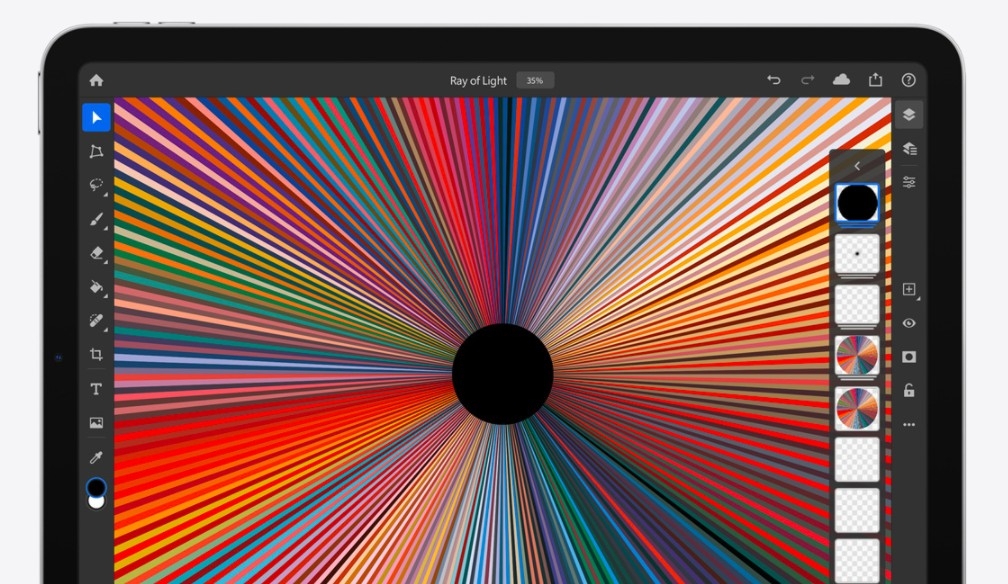Activate the Eraser tool
Viewport: 1008px width, 584px height.
pos(96,253)
